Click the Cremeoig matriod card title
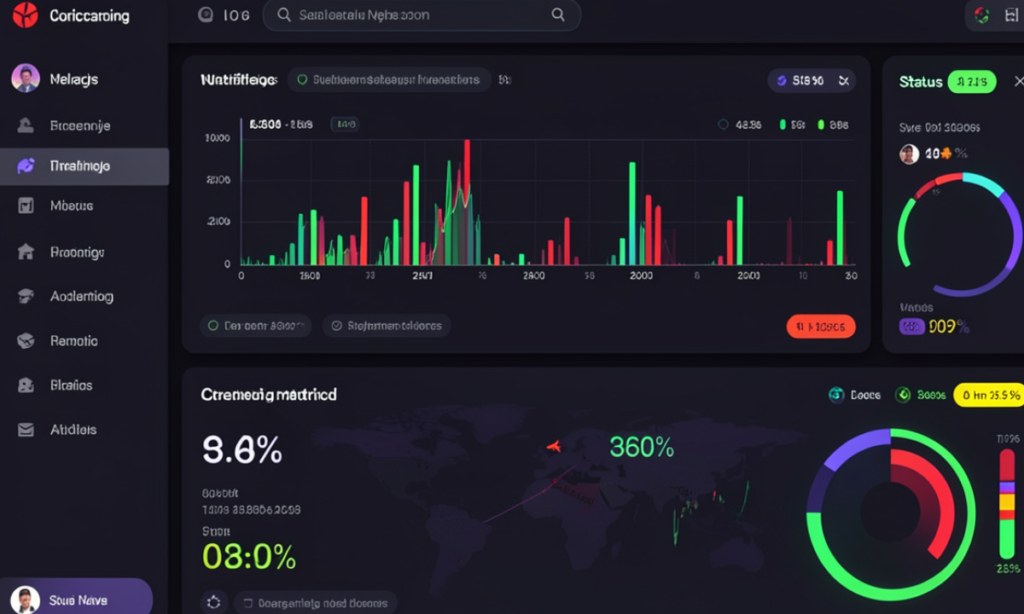1024x614 pixels. click(268, 395)
